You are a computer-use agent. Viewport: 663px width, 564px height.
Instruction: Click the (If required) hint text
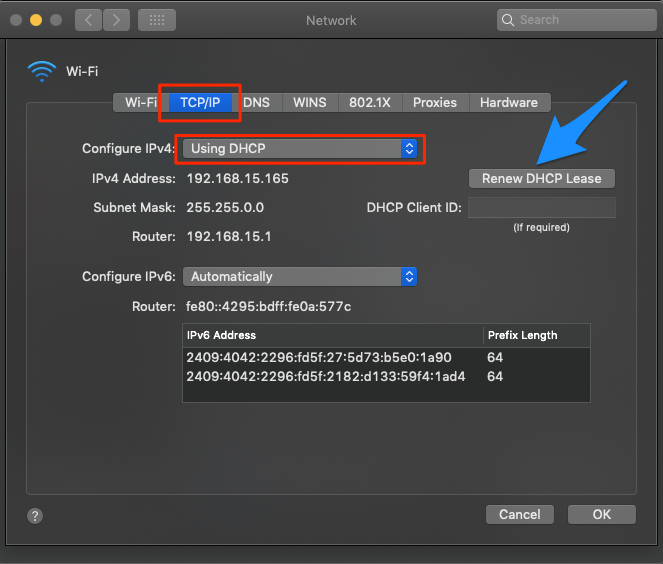point(542,227)
